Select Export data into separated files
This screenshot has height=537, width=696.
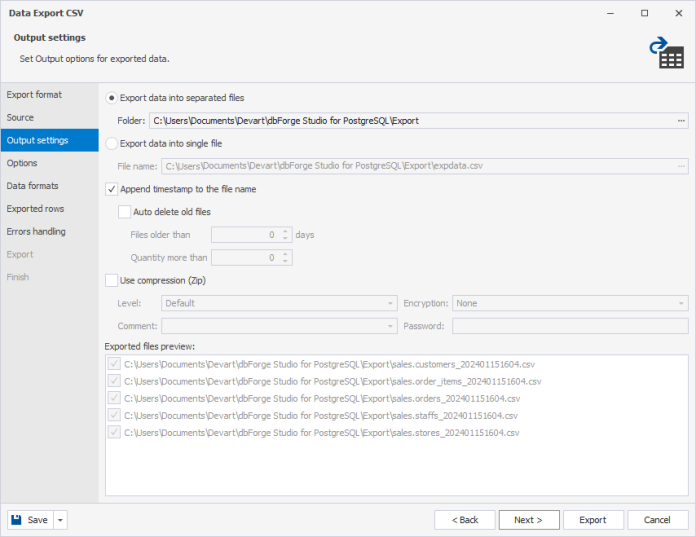coord(112,98)
